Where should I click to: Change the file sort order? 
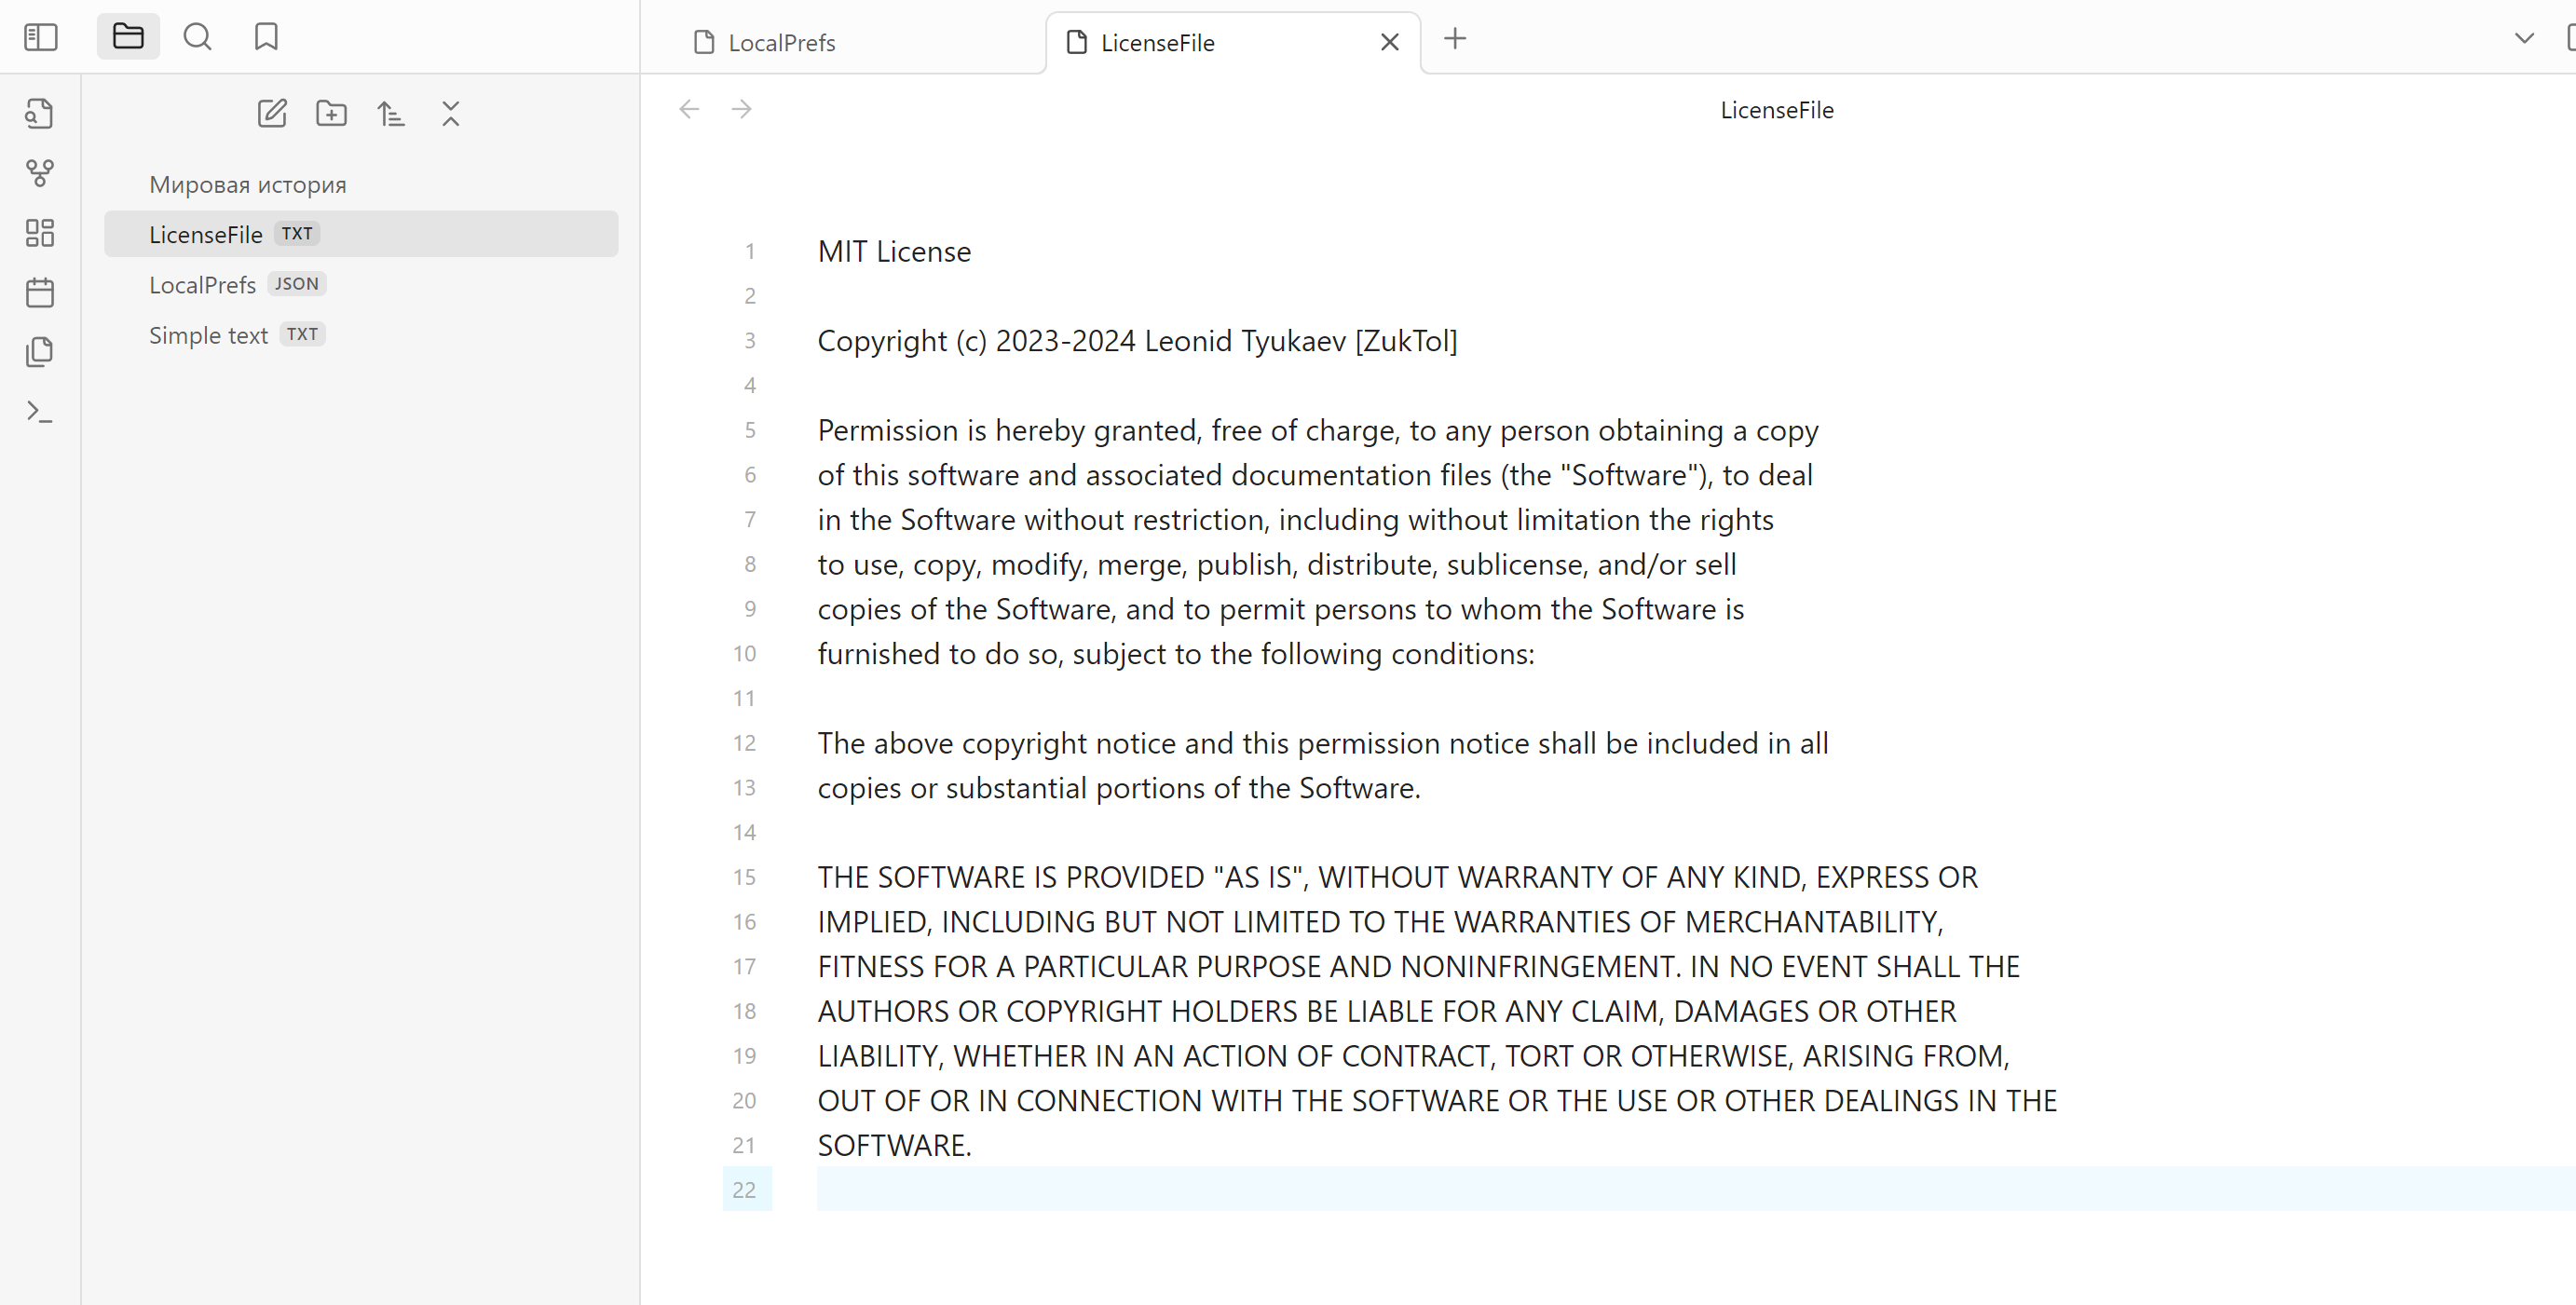click(391, 114)
